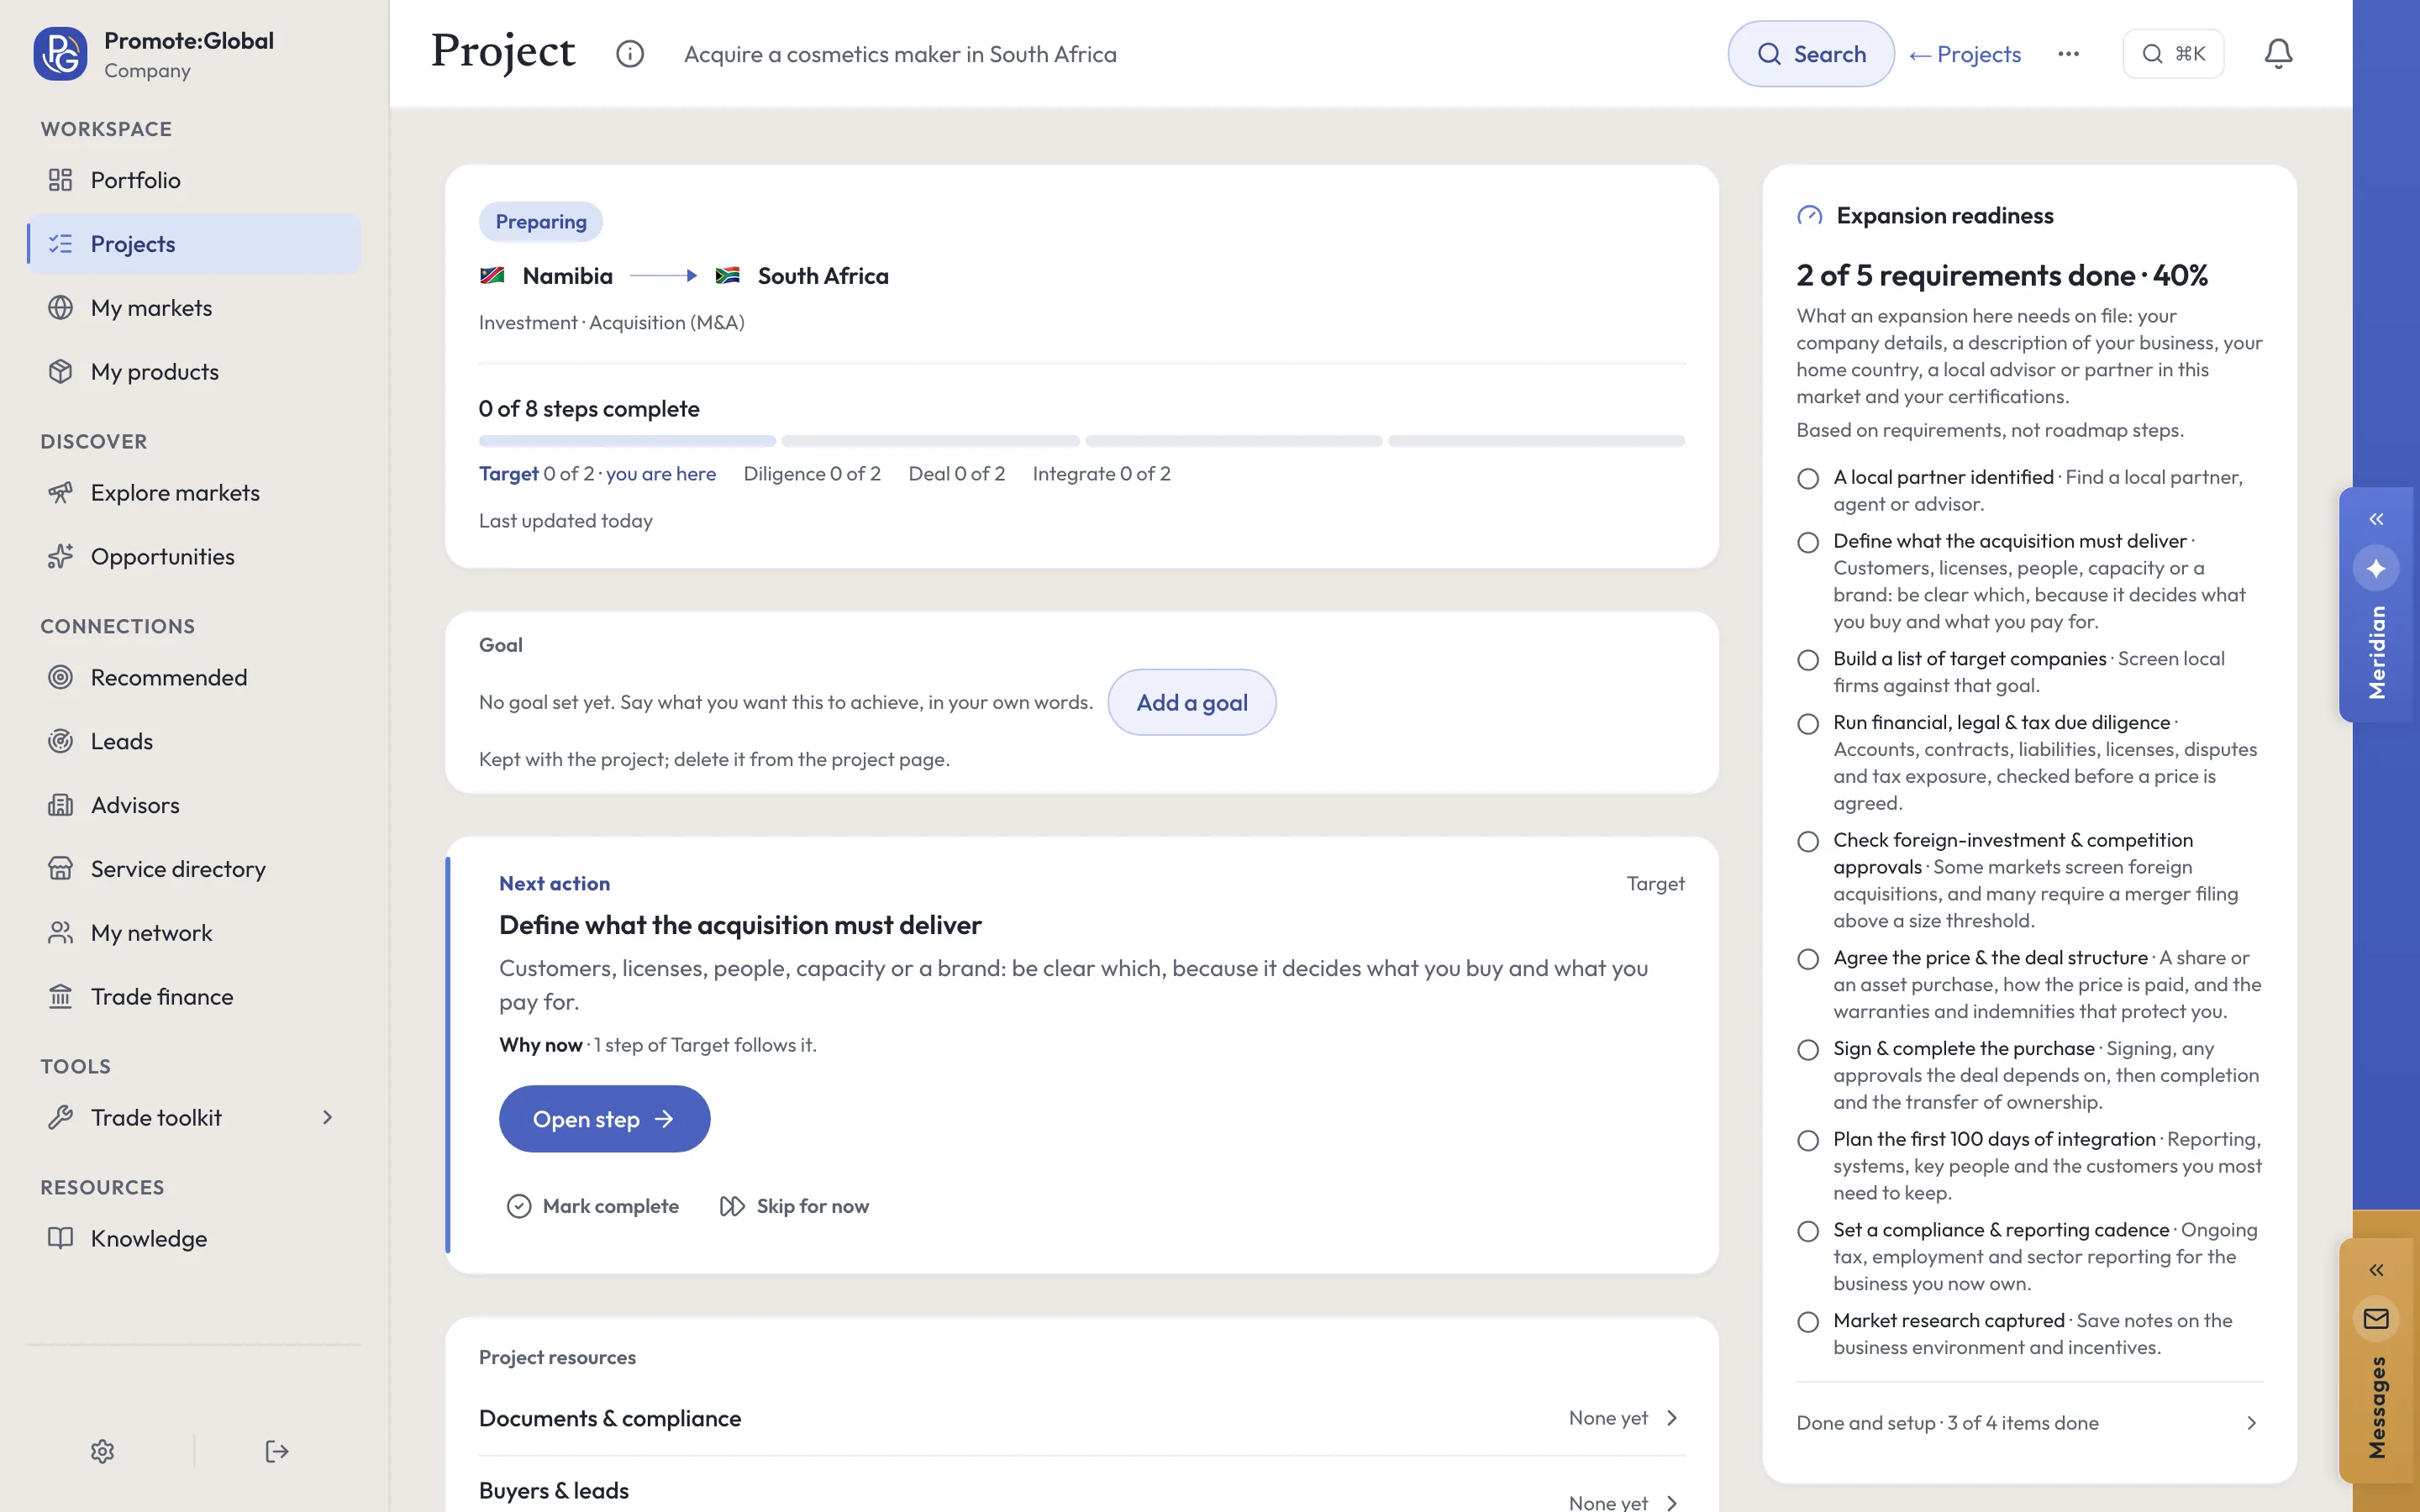This screenshot has width=2420, height=1512.
Task: Toggle 'Sign & complete the purchase' circle
Action: [1808, 1051]
